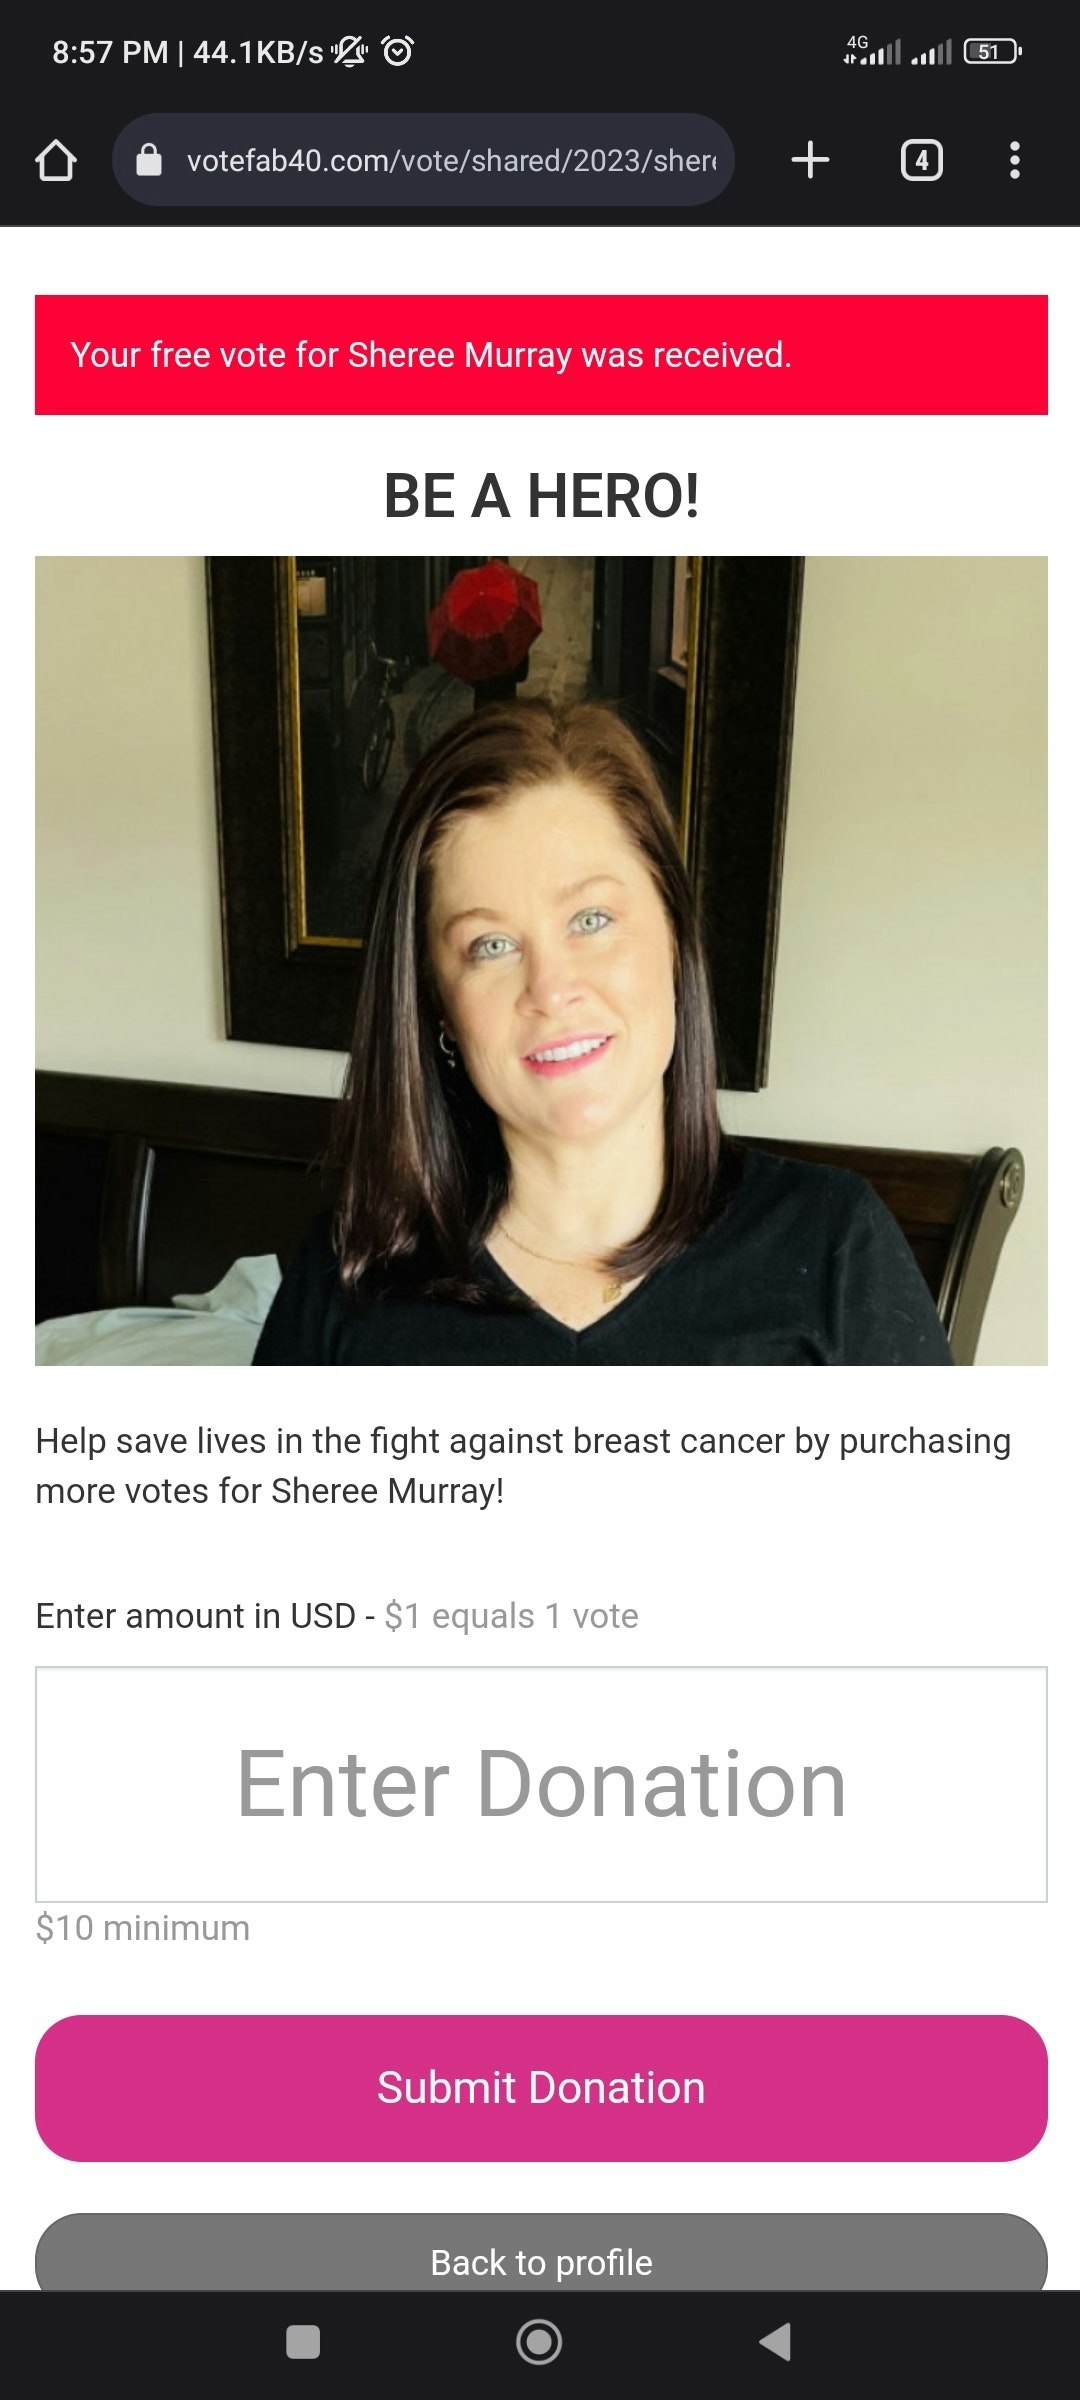The width and height of the screenshot is (1080, 2400).
Task: Click the Enter Donation amount field
Action: click(x=541, y=1784)
